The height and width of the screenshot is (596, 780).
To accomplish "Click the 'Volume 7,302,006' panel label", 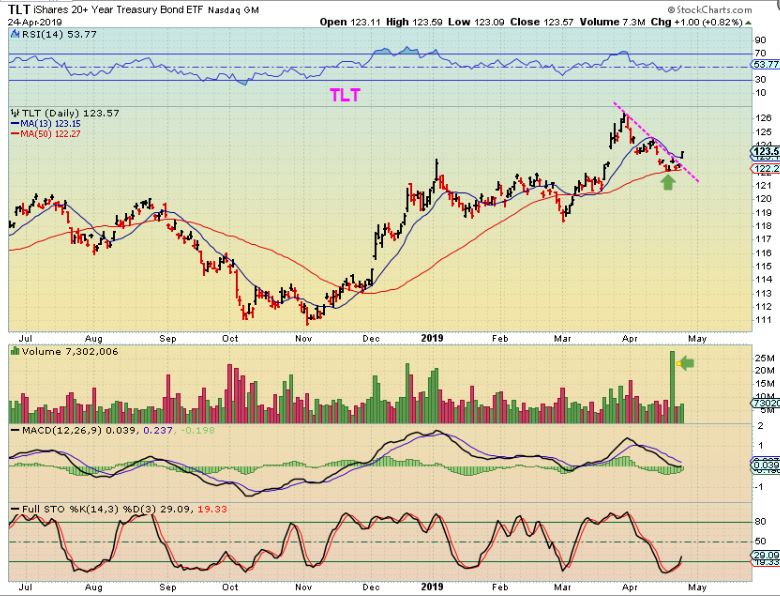I will tap(70, 352).
